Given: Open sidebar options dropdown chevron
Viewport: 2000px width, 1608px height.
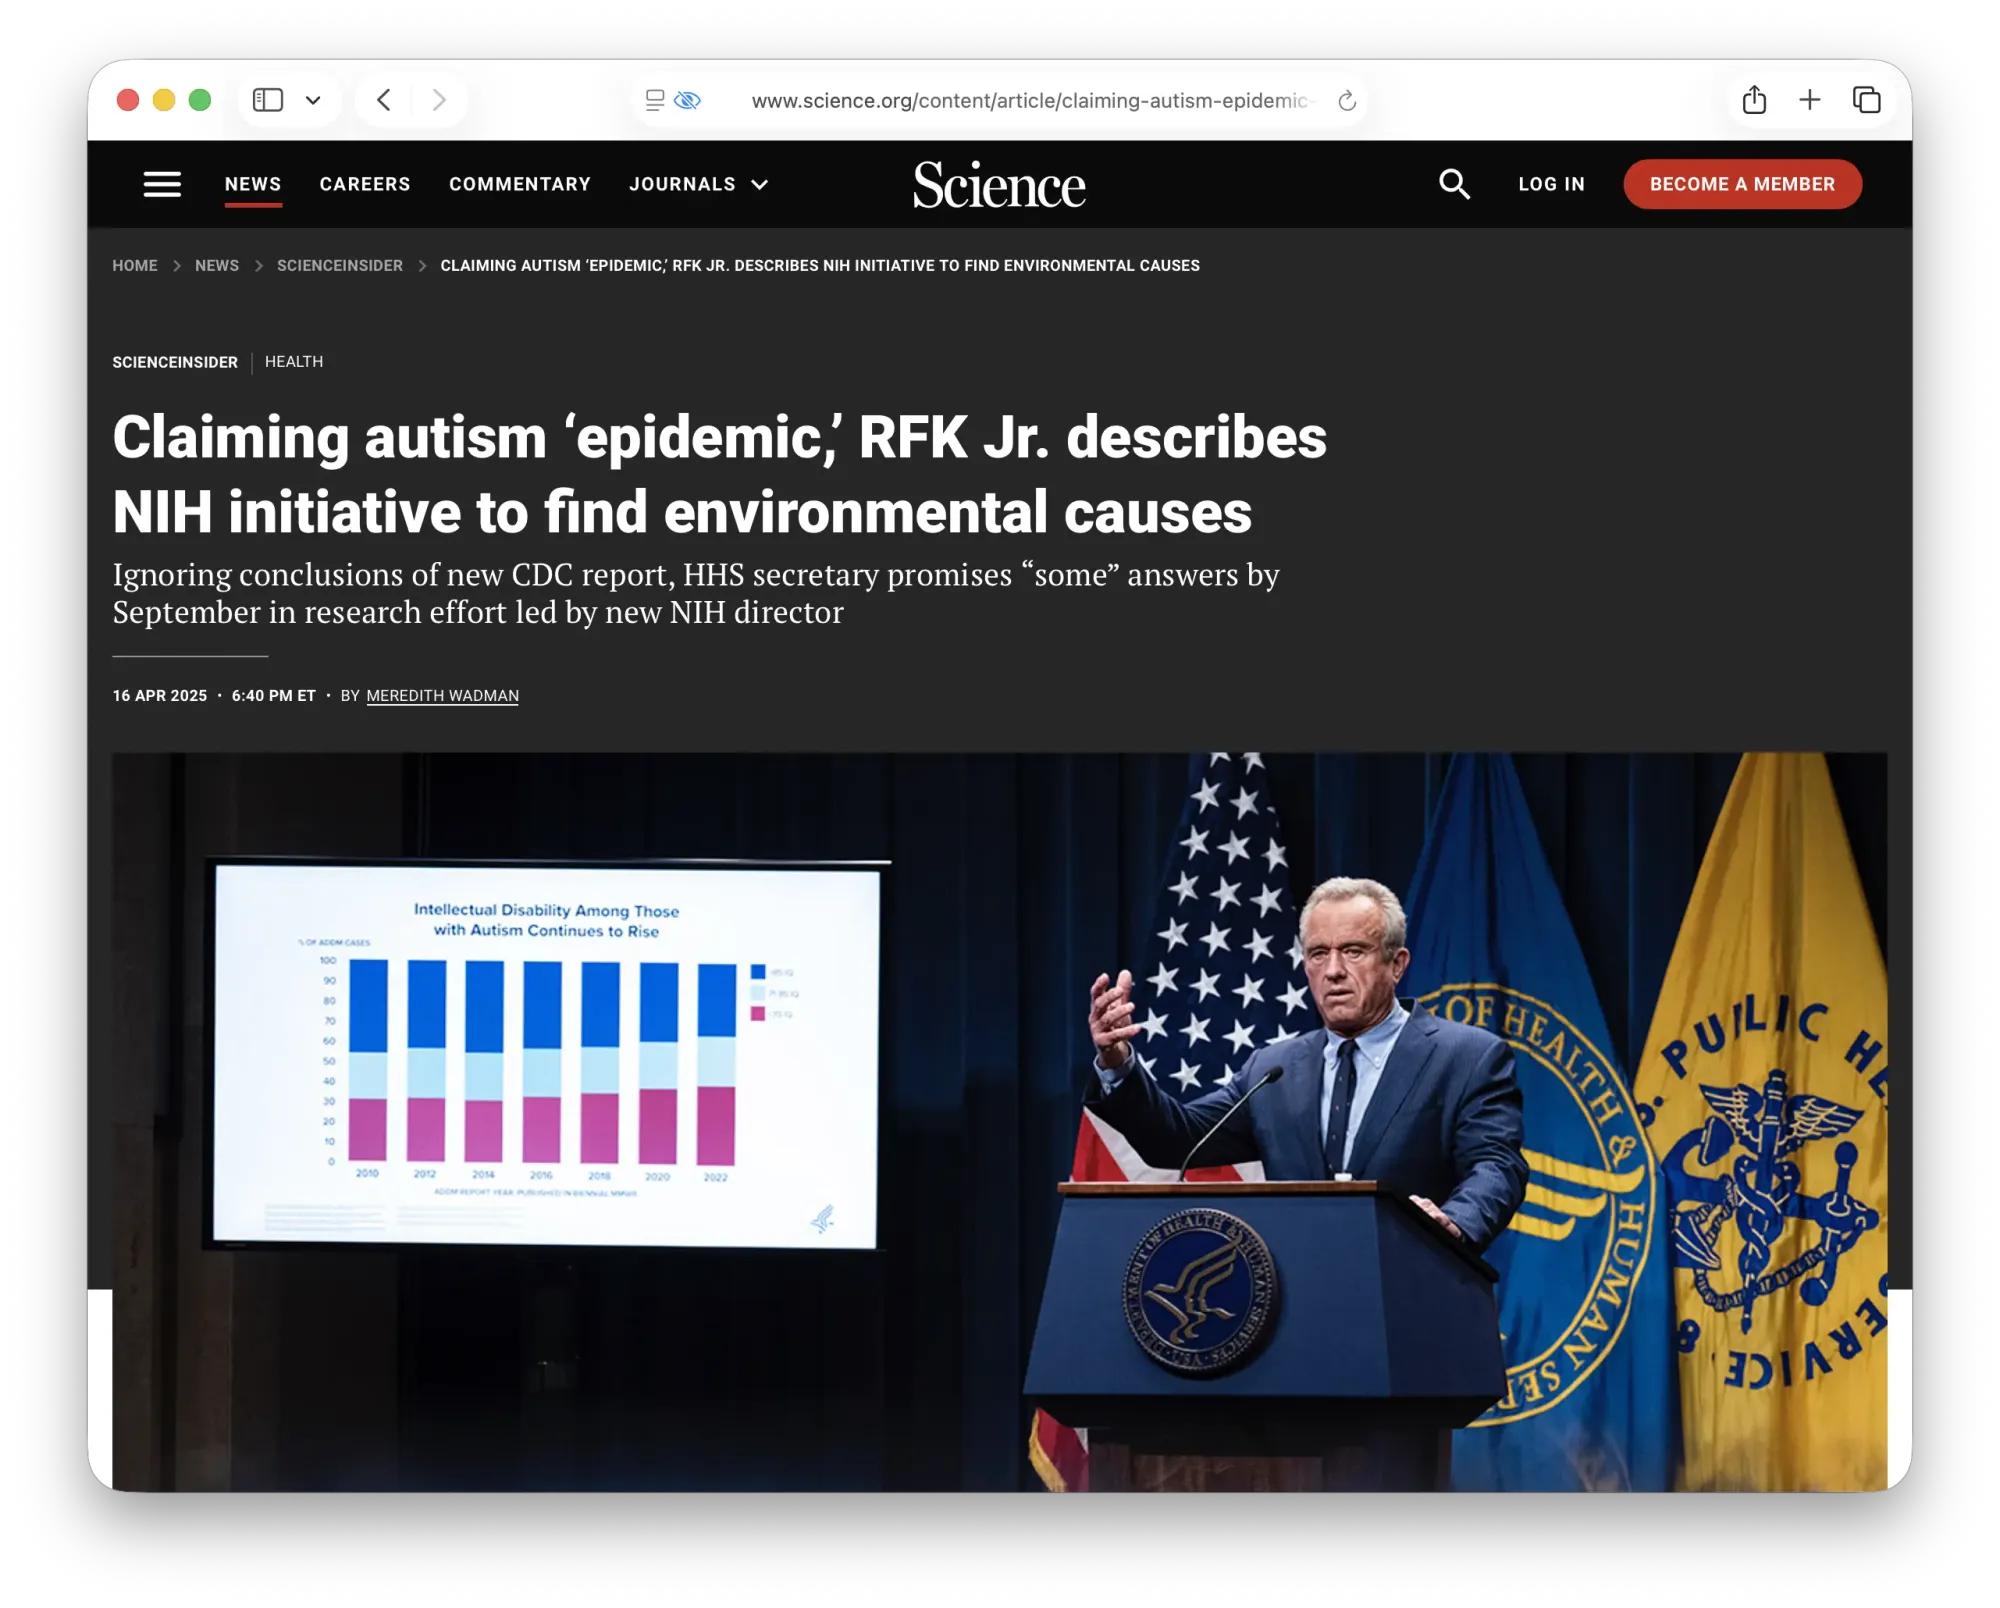Looking at the screenshot, I should 313,100.
